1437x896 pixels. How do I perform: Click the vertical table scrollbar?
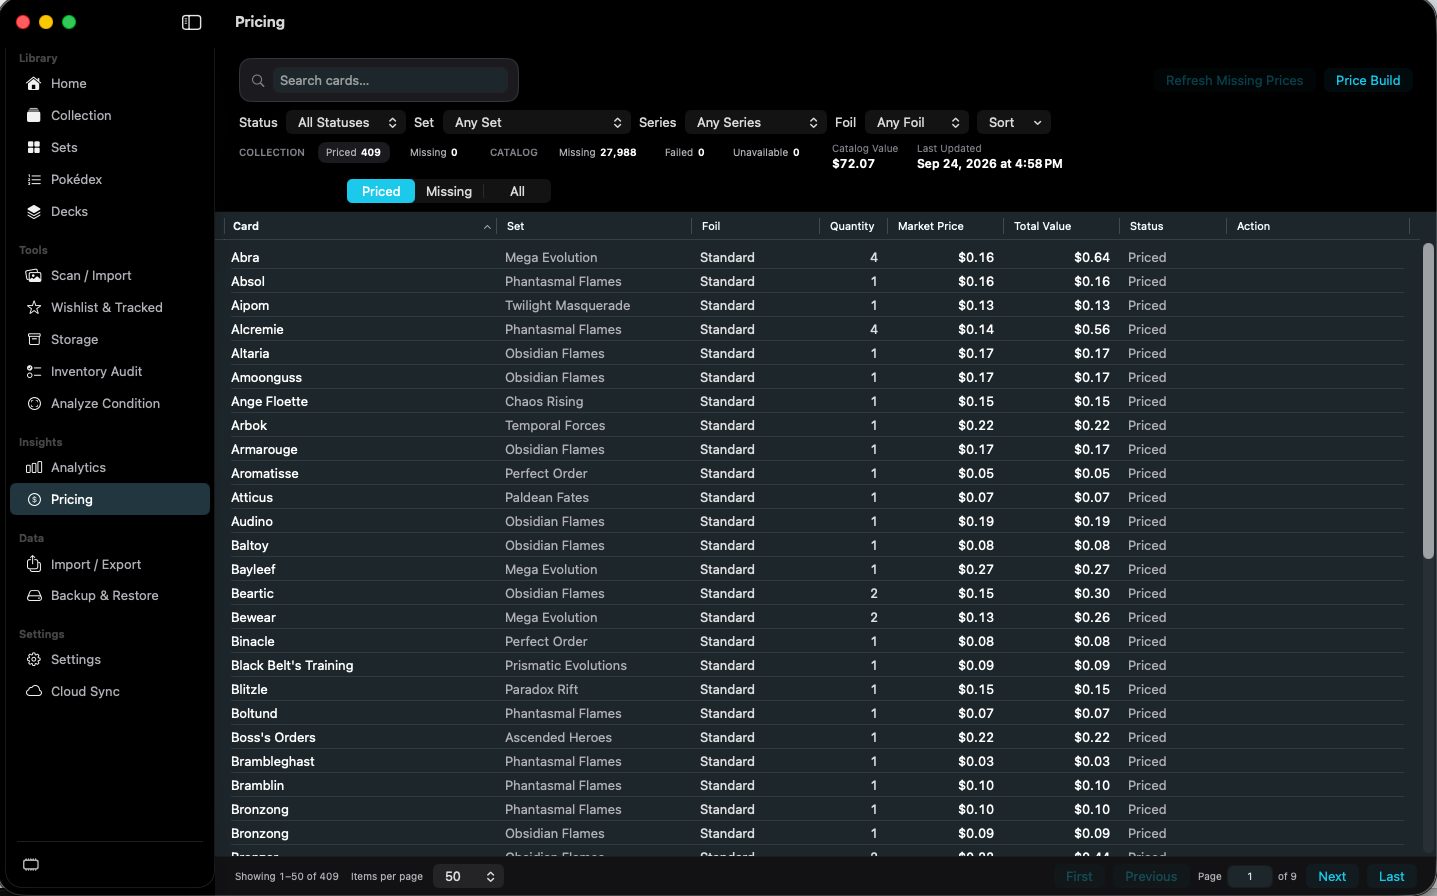point(1428,400)
